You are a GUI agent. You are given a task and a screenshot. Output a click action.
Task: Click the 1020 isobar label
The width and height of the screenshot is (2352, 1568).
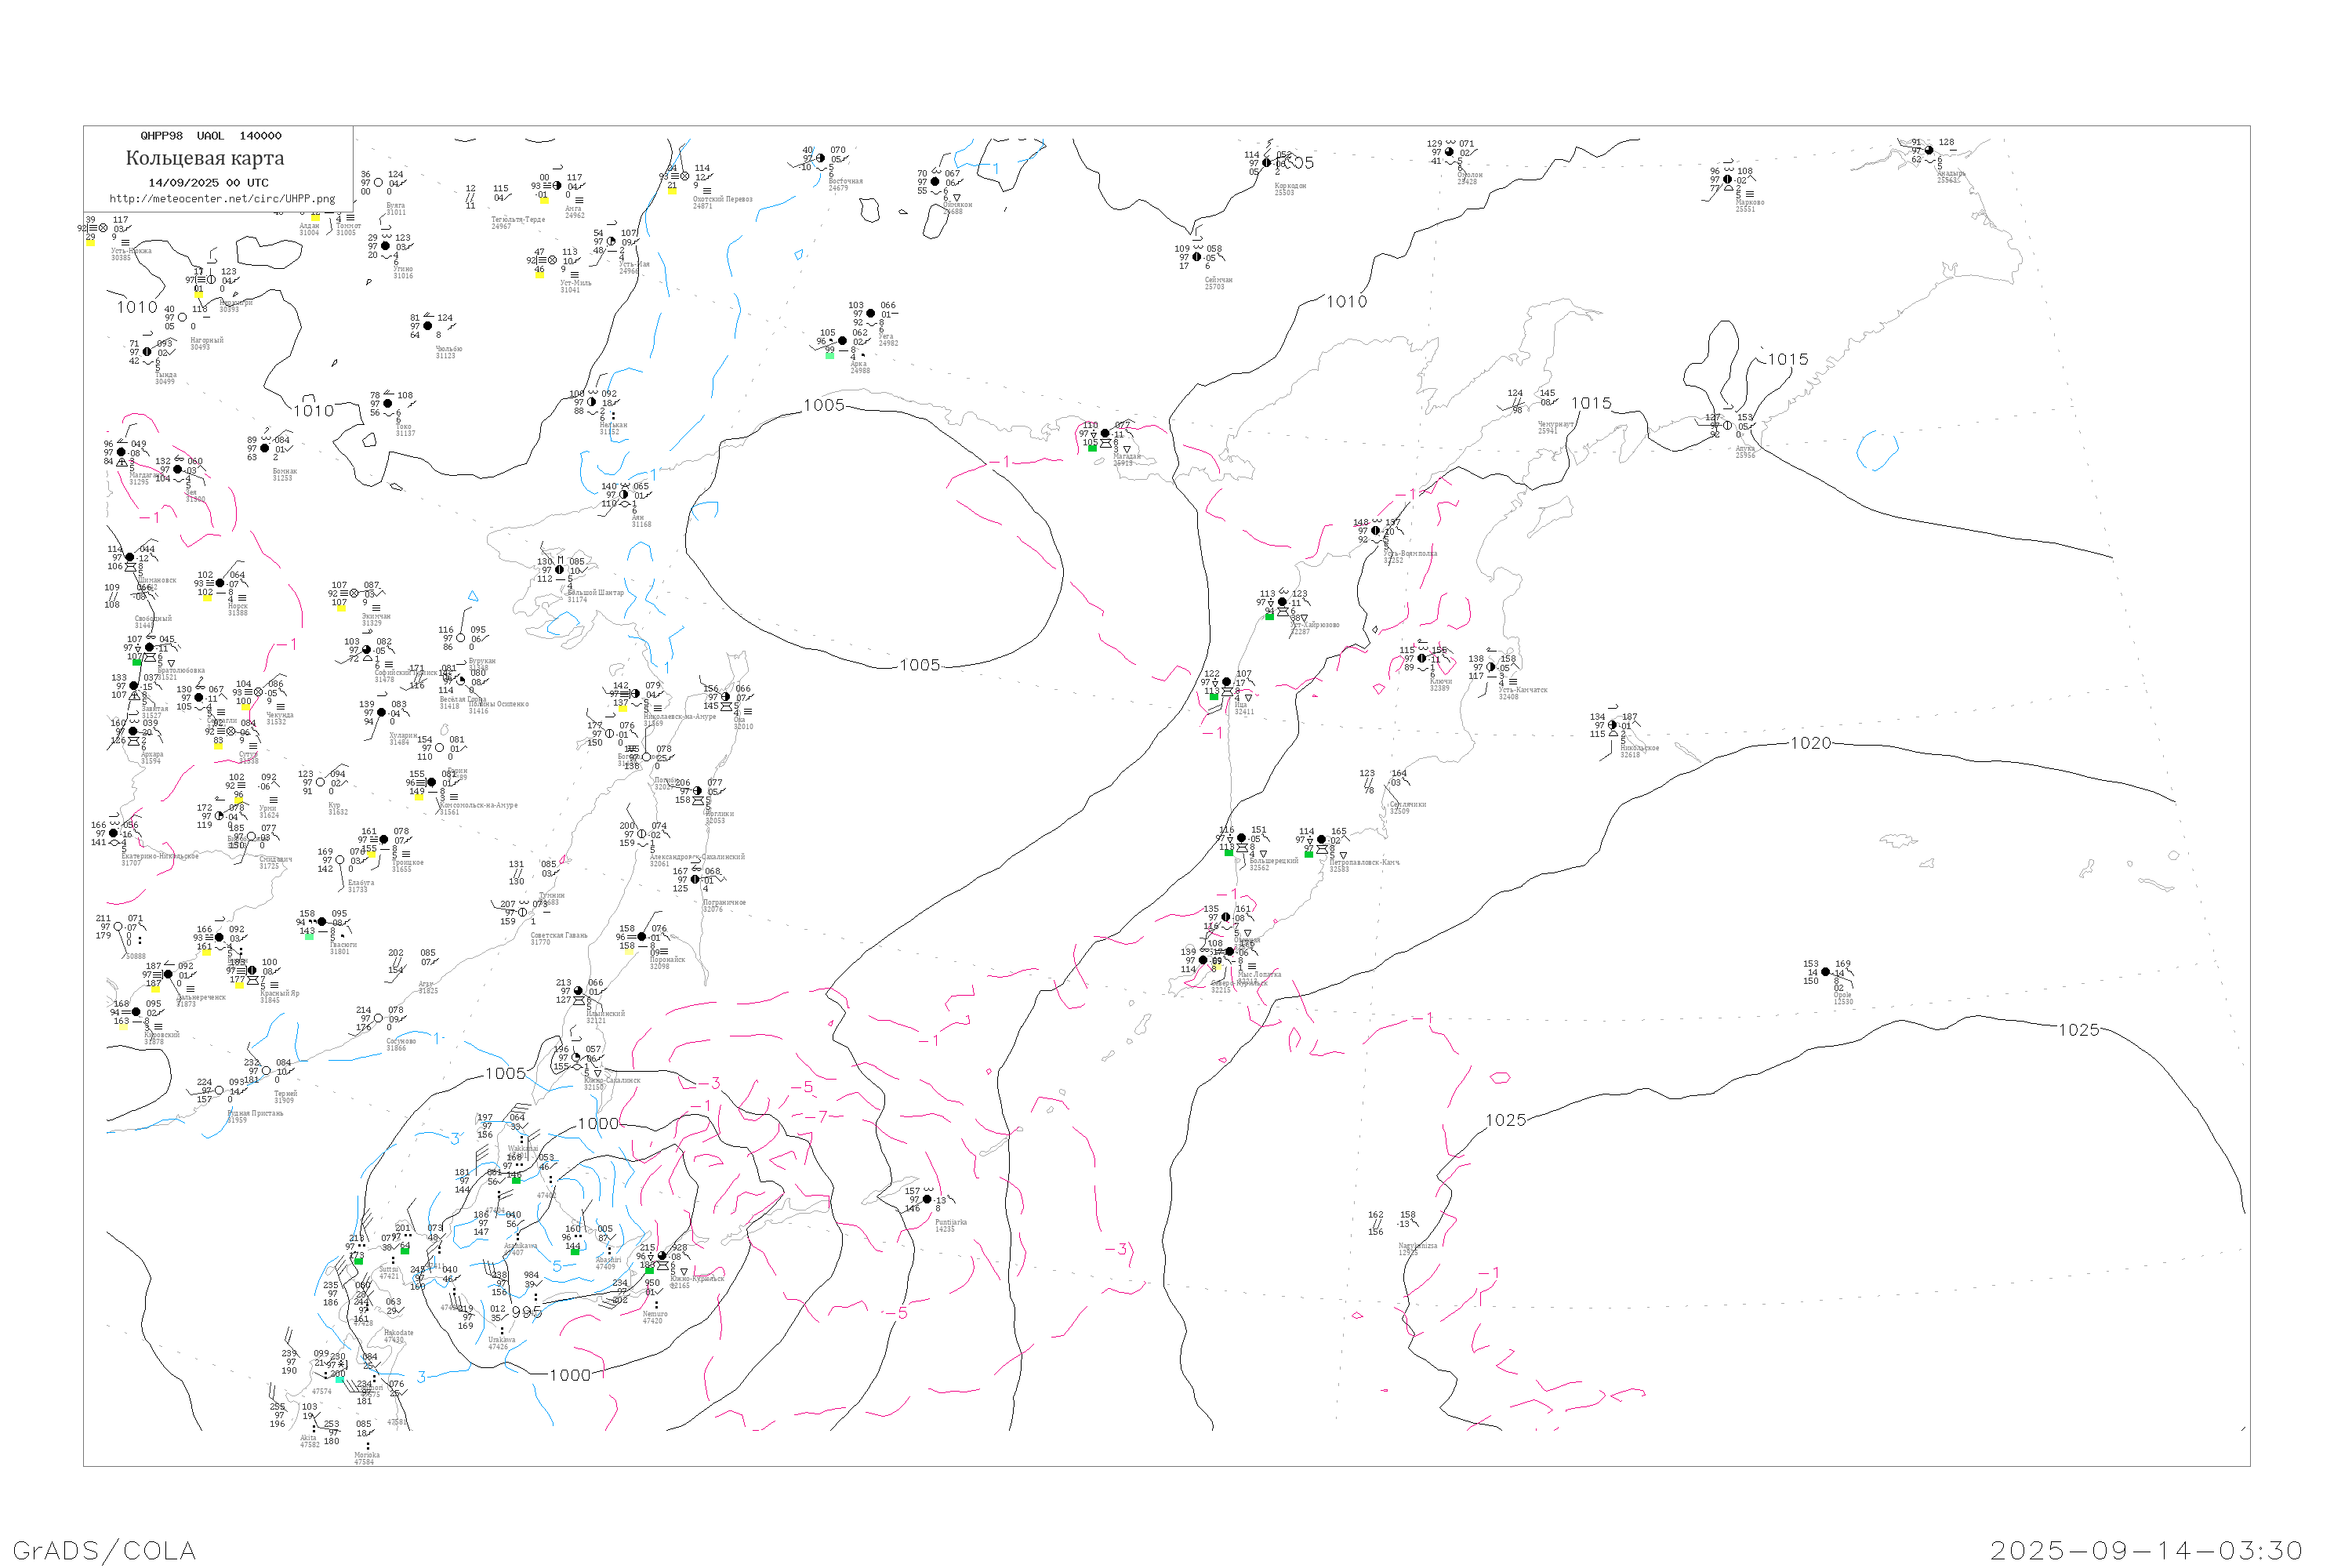coord(1810,743)
